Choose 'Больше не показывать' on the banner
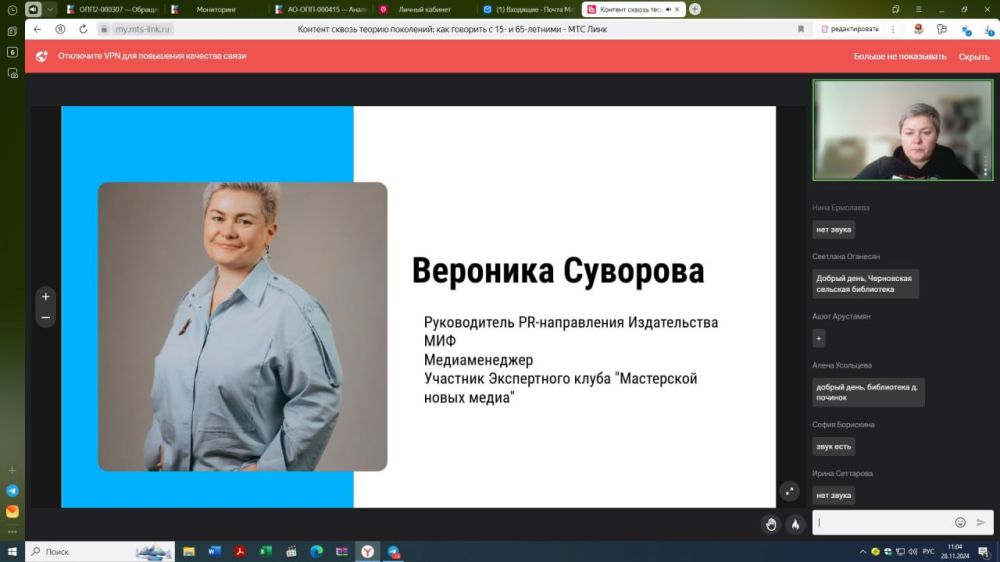 [899, 56]
